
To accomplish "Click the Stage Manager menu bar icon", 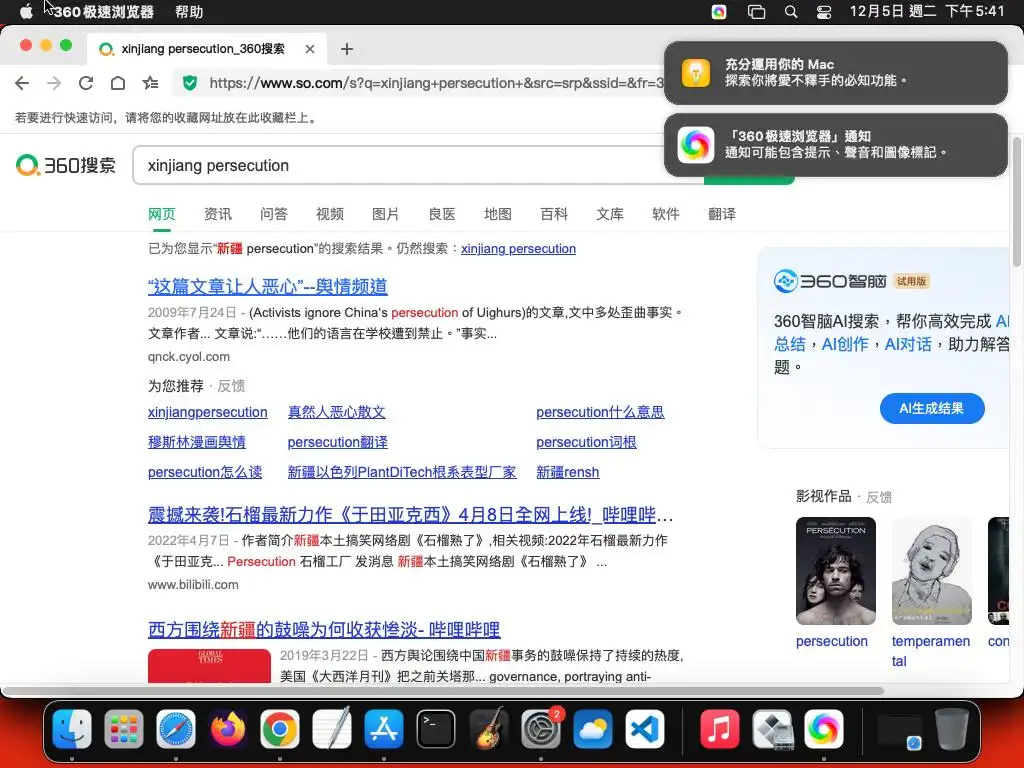I will 756,12.
